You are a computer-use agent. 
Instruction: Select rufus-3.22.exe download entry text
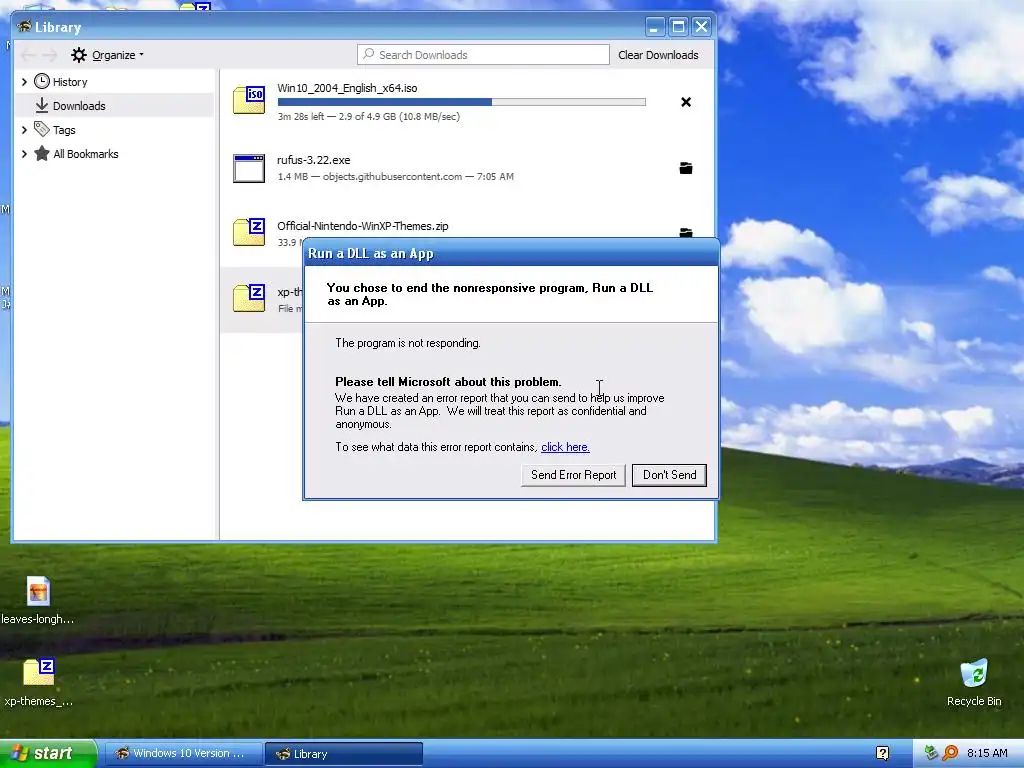313,160
